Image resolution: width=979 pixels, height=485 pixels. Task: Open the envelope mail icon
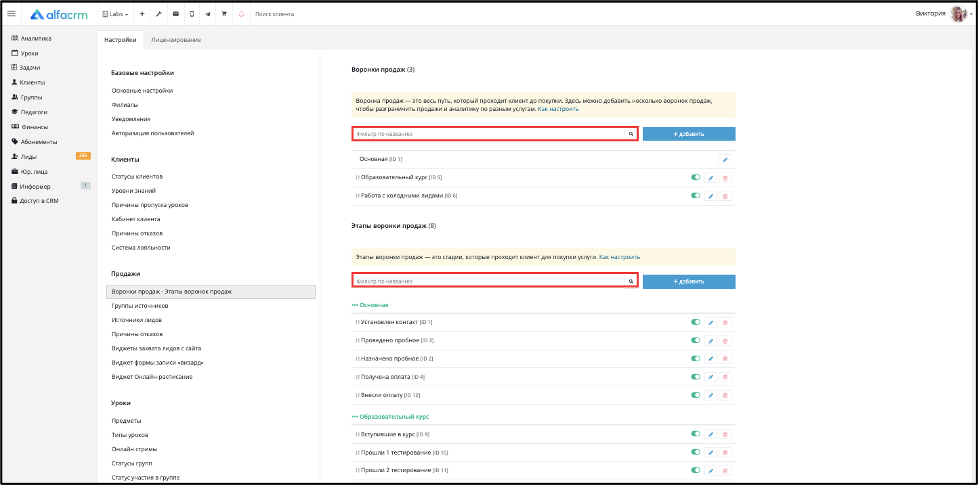pos(175,14)
